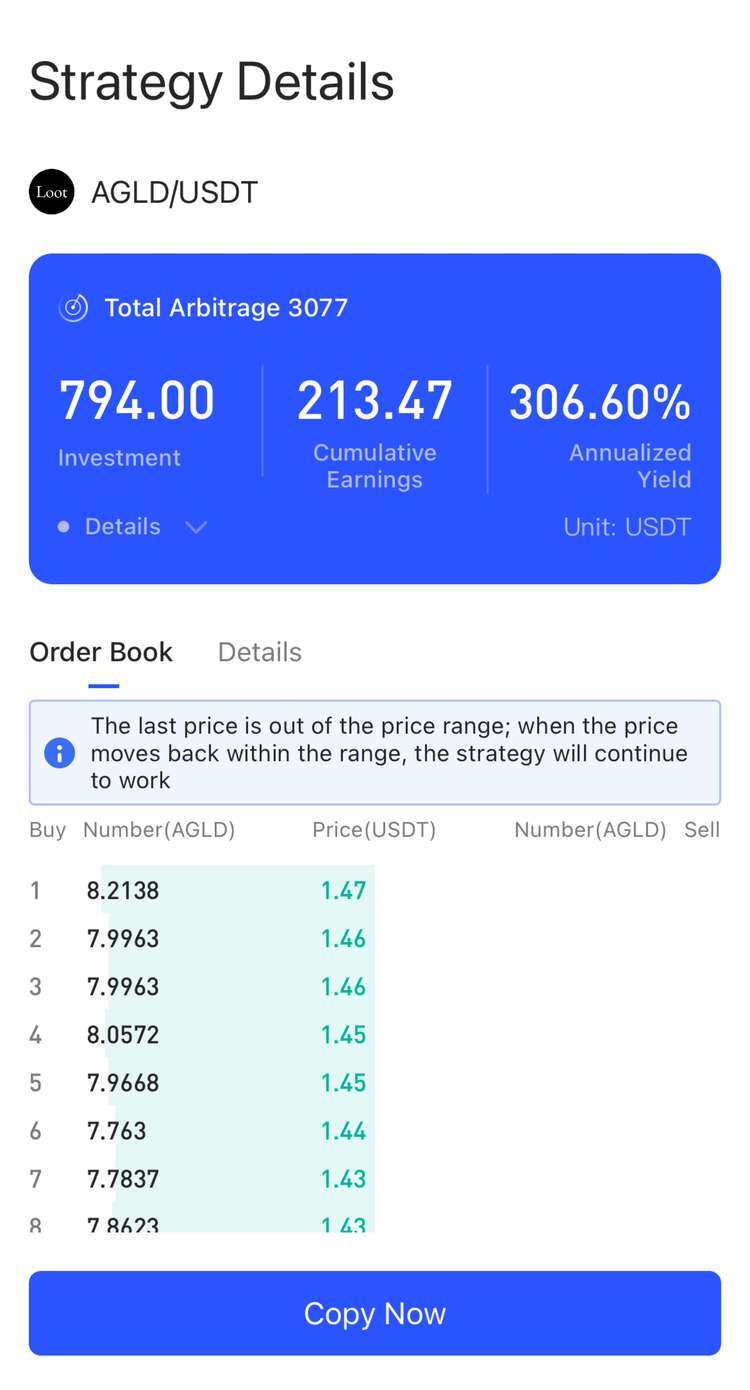Click the 213.47 Cumulative Earnings value

coord(374,401)
